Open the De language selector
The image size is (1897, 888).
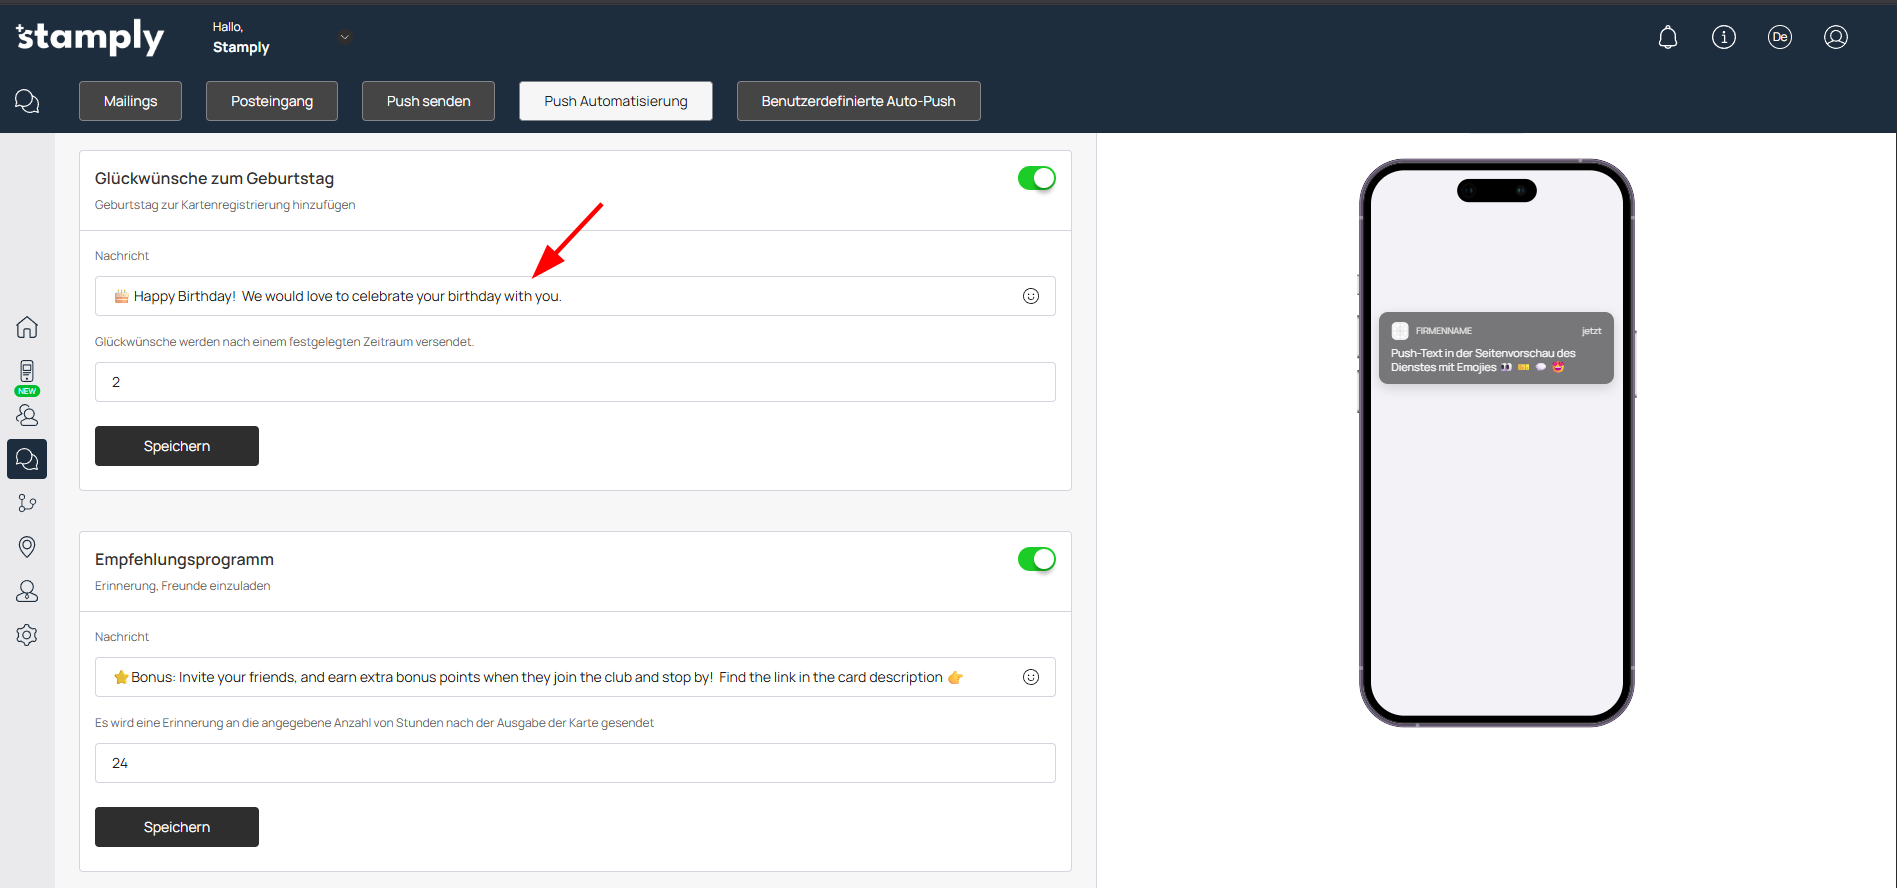pos(1779,38)
